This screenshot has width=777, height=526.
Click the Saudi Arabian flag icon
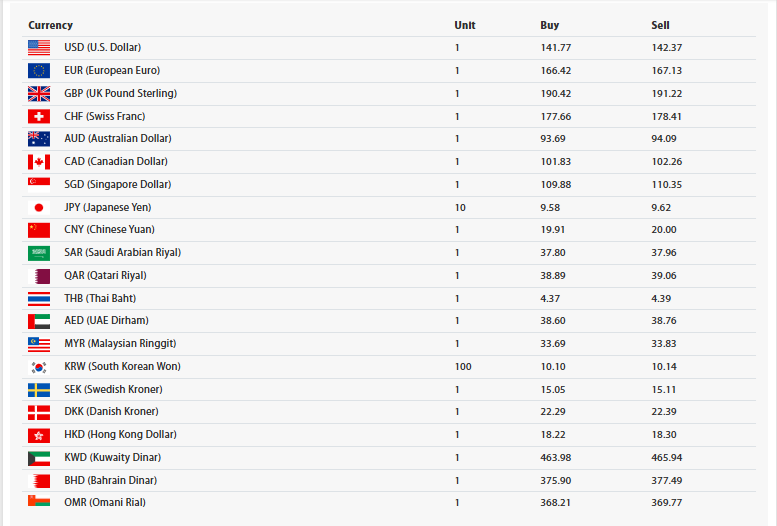click(39, 253)
